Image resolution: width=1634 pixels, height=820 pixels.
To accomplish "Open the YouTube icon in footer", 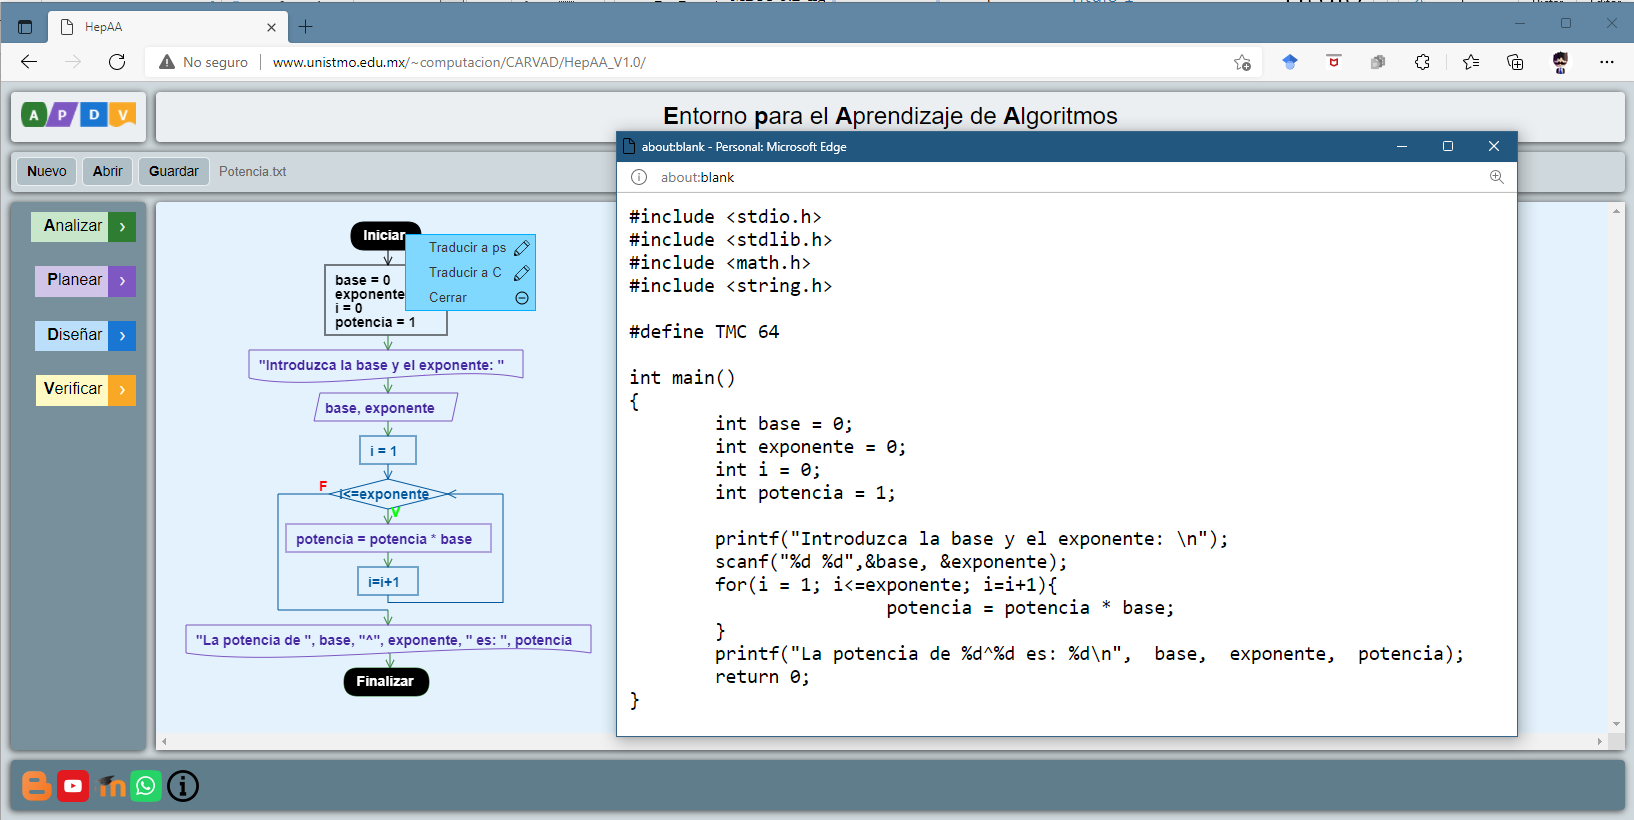I will pyautogui.click(x=73, y=786).
